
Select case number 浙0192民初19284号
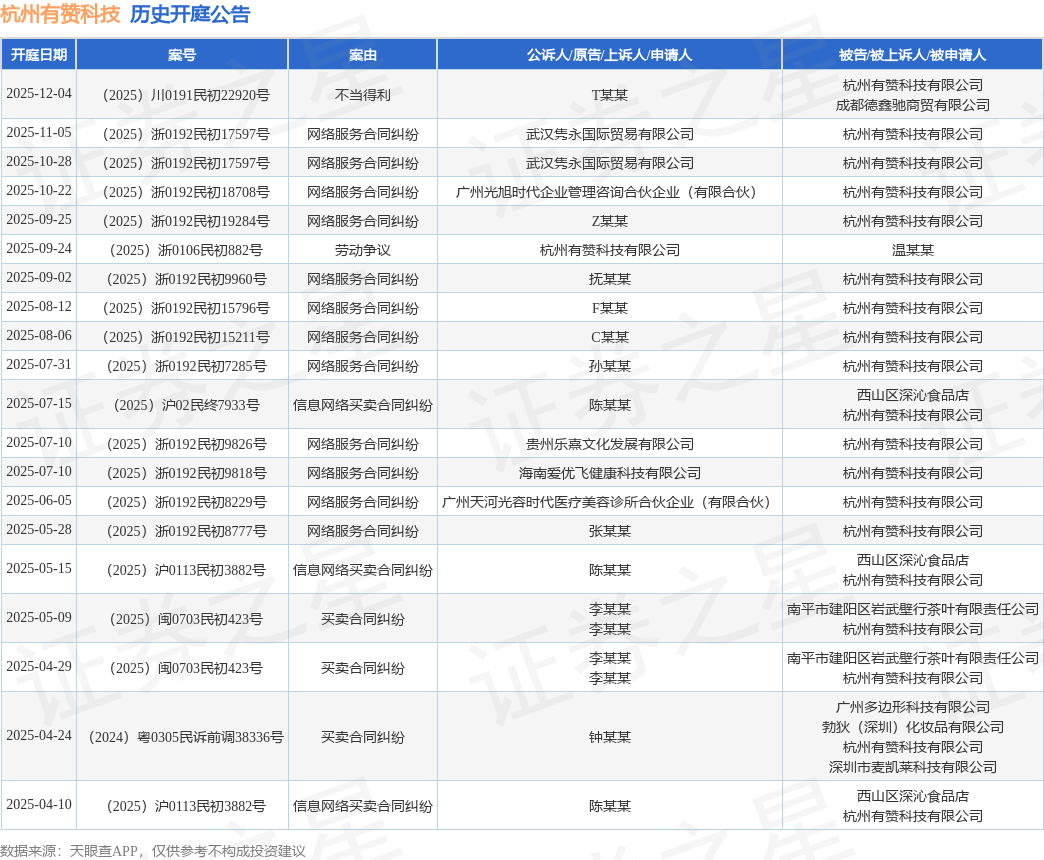point(186,221)
